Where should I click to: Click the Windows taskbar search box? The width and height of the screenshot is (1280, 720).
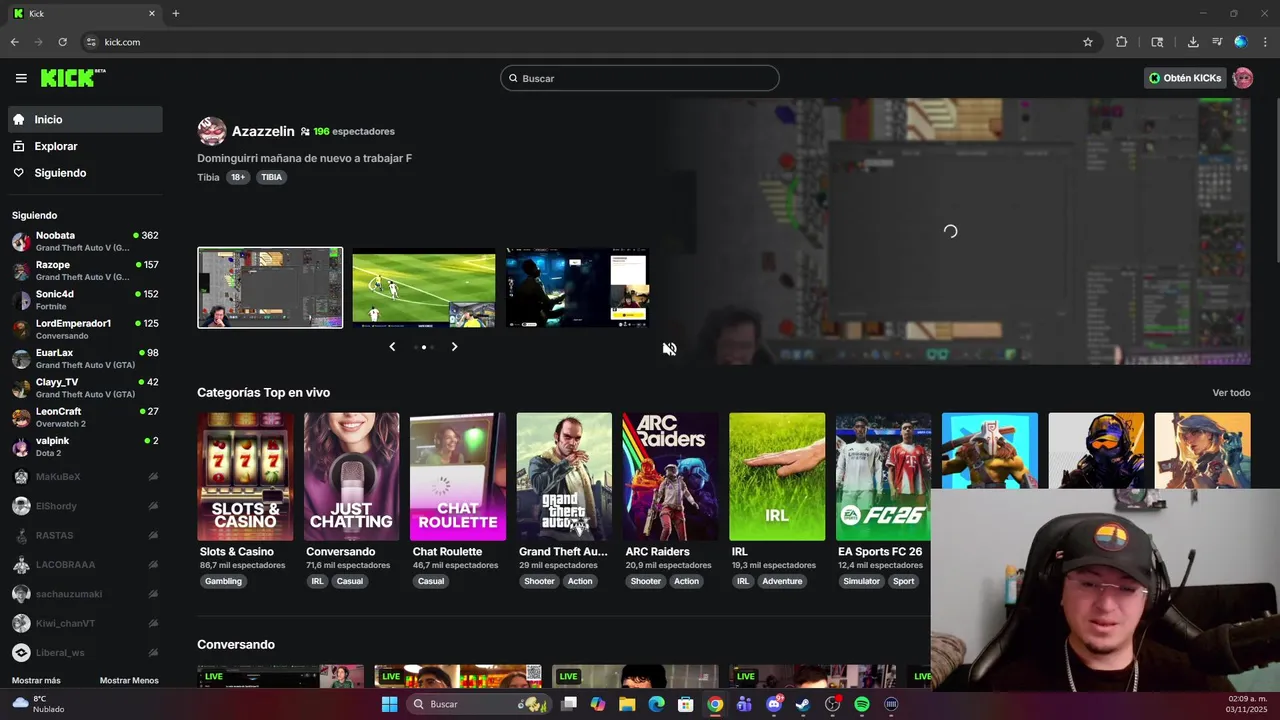click(x=480, y=704)
